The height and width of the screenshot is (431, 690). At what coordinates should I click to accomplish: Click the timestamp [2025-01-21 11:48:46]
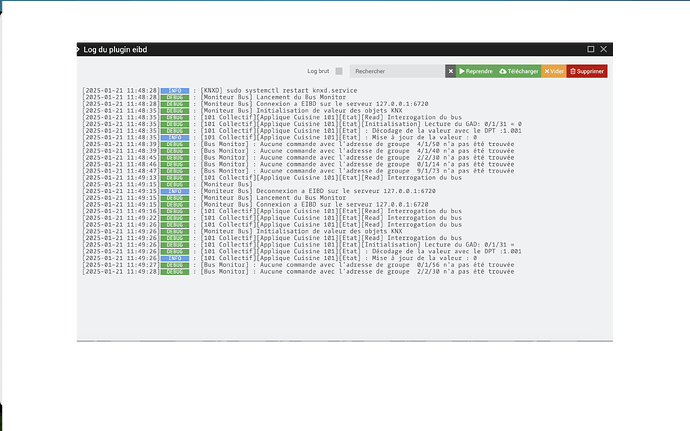pyautogui.click(x=121, y=164)
